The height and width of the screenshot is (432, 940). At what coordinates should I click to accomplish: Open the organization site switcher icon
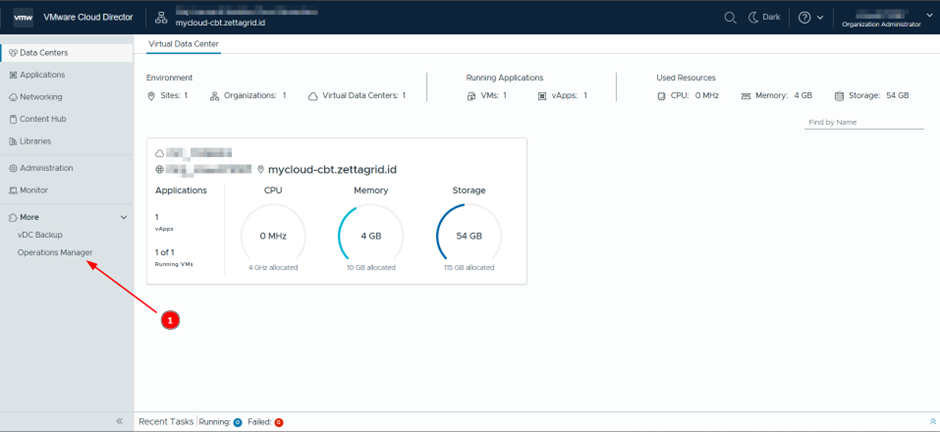tap(161, 17)
